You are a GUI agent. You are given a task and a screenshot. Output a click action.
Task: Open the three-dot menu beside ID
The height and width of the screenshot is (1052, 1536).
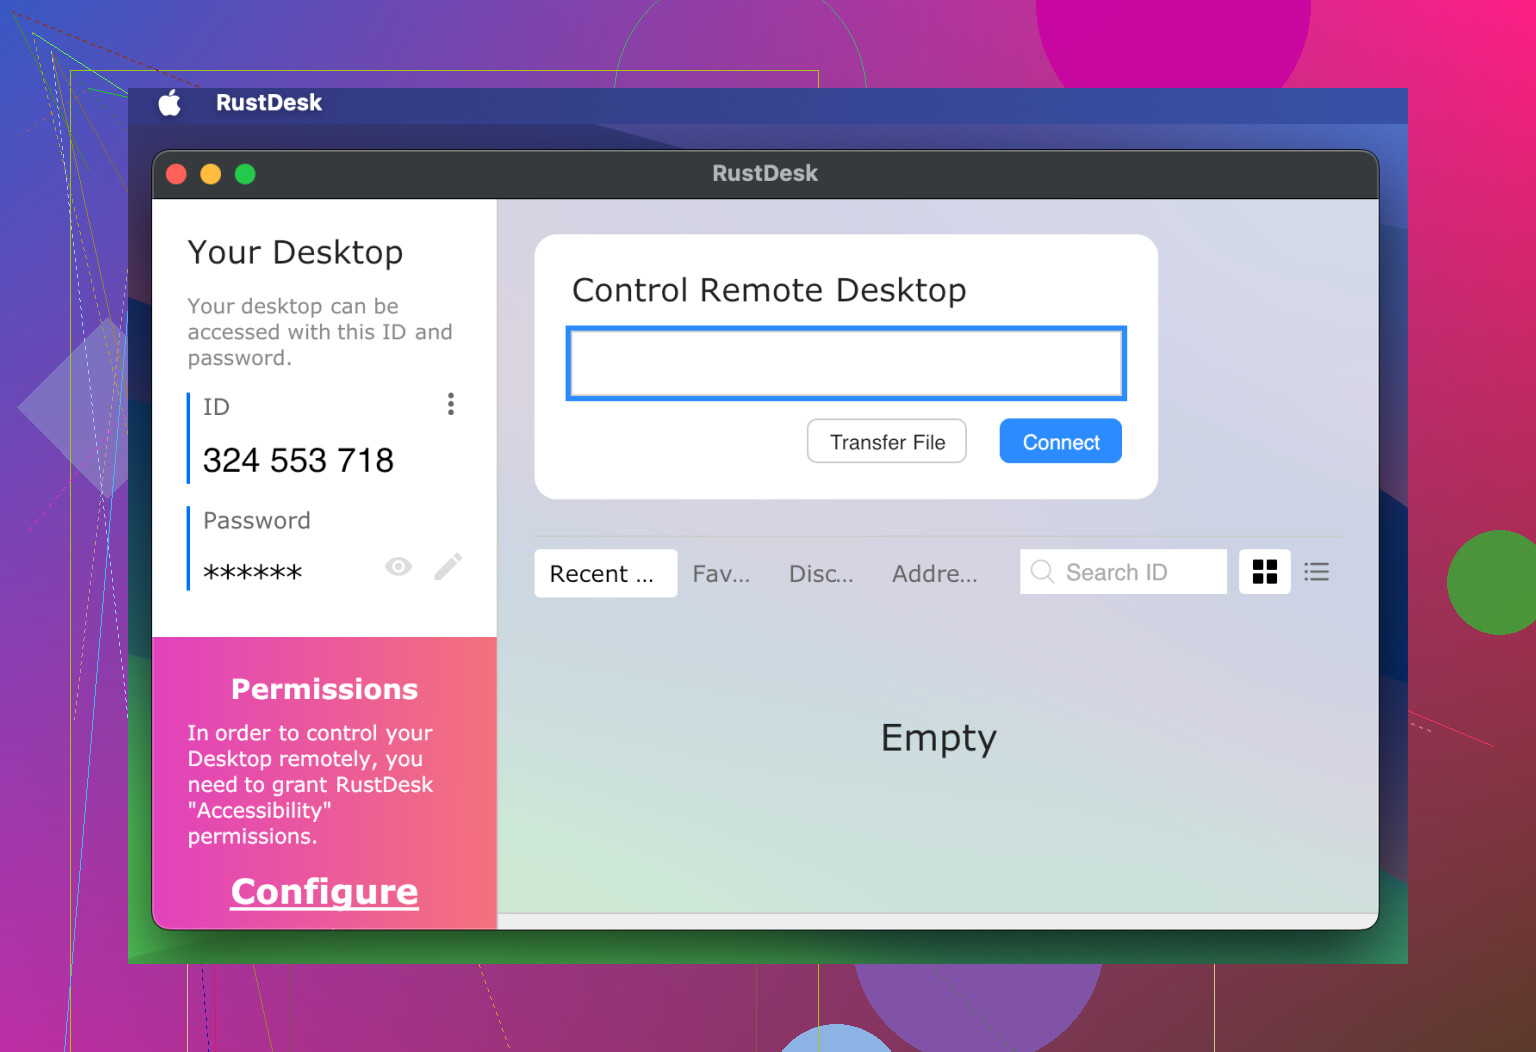451,404
